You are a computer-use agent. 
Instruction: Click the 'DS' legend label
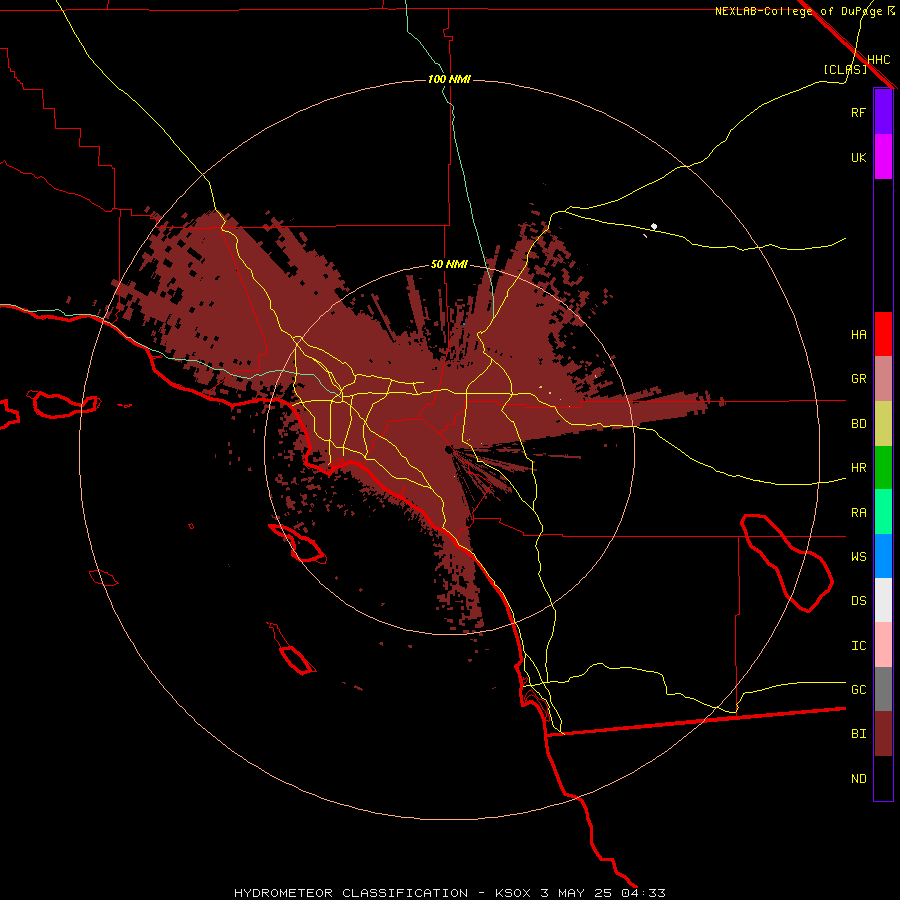click(x=858, y=601)
